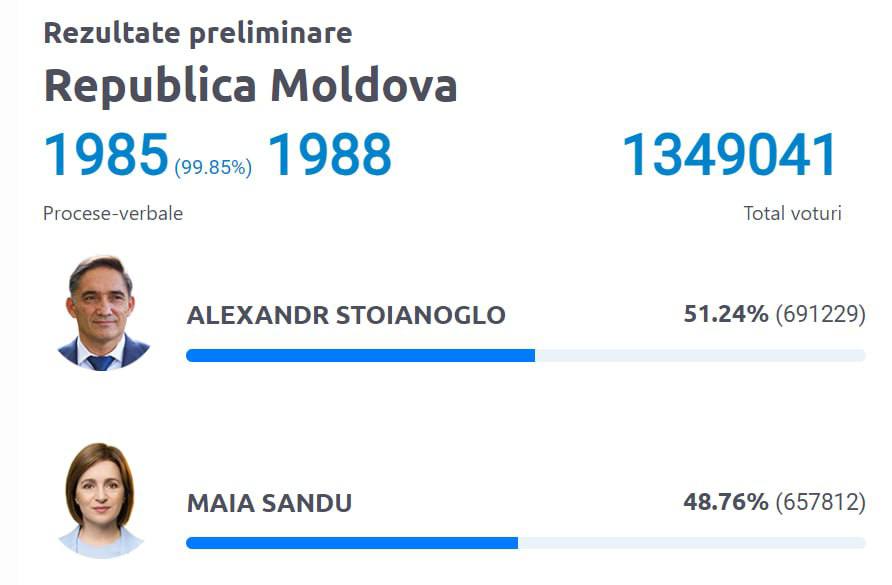Click the 1985 processed reports number
Screen dimensions: 892x585
(x=106, y=156)
